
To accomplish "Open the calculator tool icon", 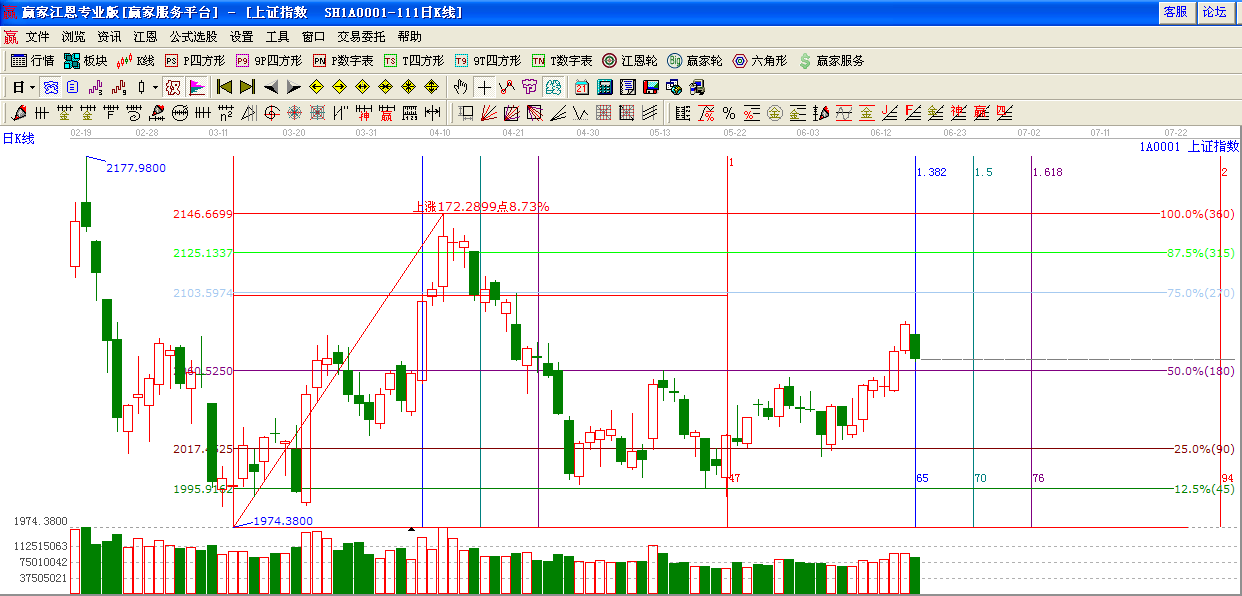I will pyautogui.click(x=605, y=87).
